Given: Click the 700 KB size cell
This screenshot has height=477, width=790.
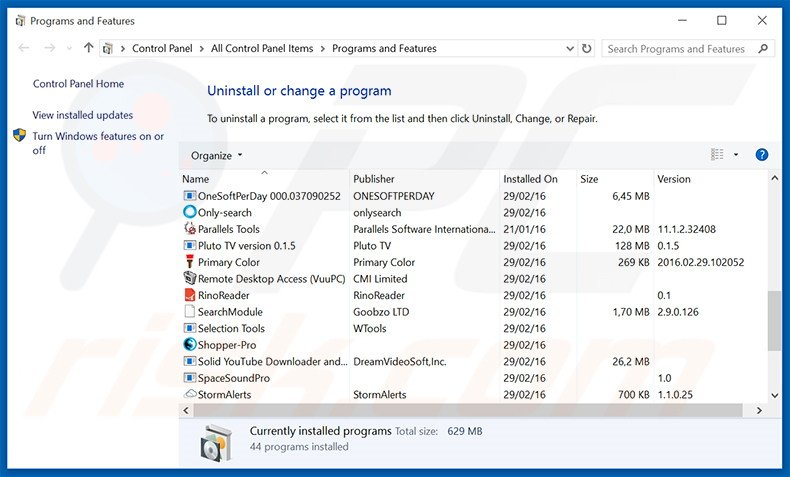Looking at the screenshot, I should point(633,394).
